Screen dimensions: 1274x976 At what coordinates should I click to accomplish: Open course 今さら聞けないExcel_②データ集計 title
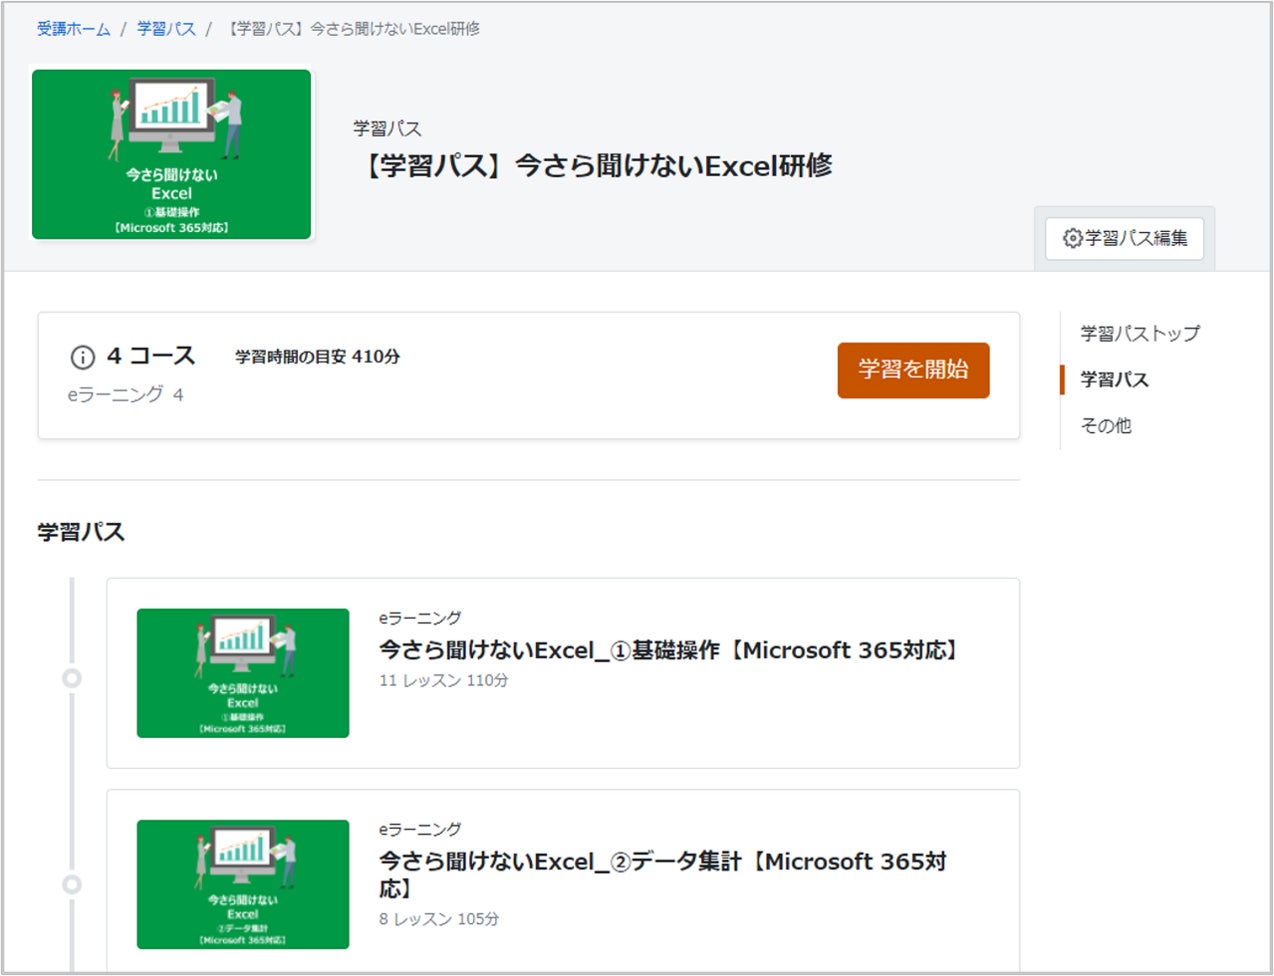(663, 874)
